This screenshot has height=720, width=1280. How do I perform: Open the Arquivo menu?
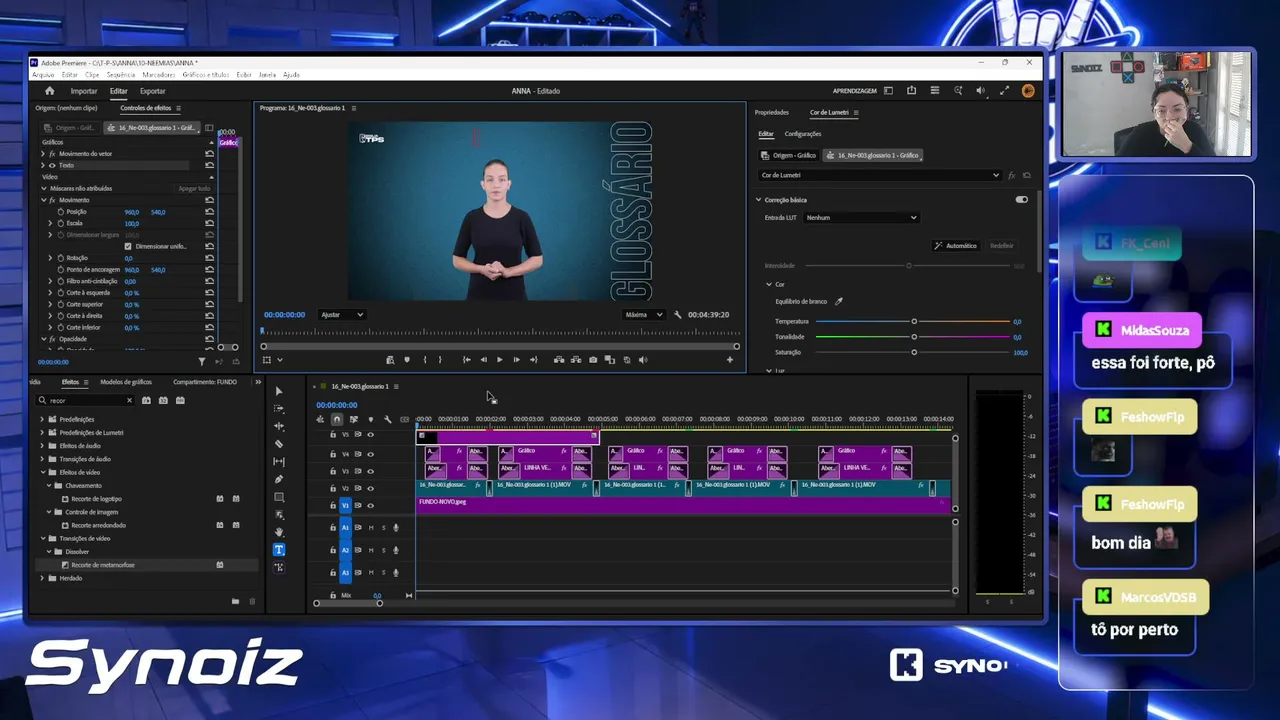pos(43,75)
